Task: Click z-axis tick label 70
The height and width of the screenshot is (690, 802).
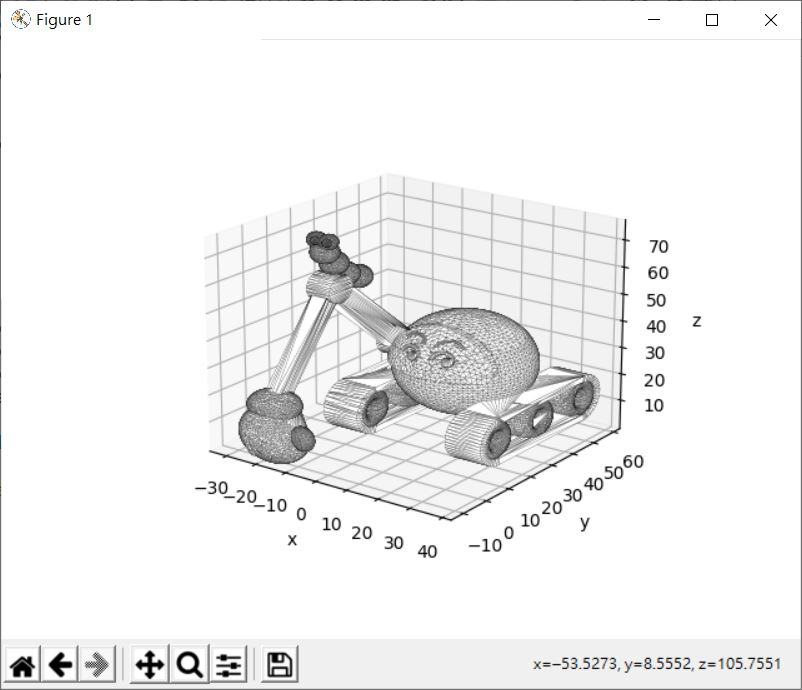Action: 659,247
